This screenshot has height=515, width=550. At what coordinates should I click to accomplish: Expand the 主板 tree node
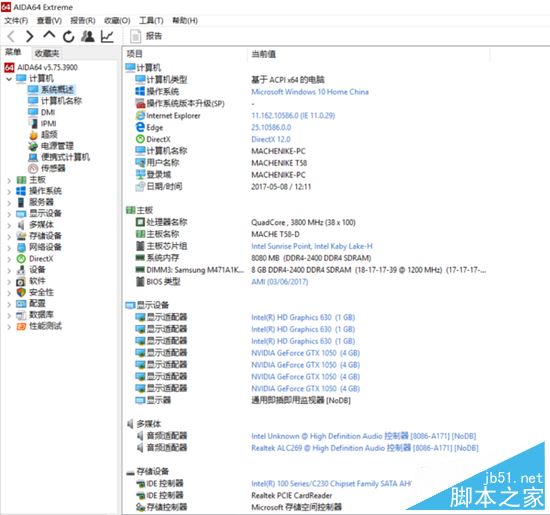pos(9,181)
